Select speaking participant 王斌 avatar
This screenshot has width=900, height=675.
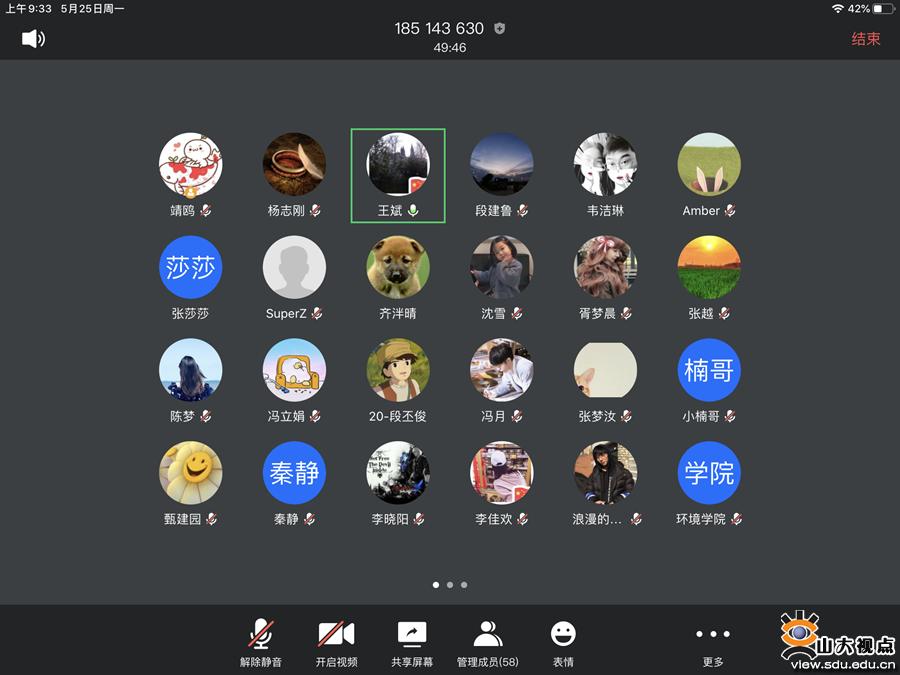398,164
